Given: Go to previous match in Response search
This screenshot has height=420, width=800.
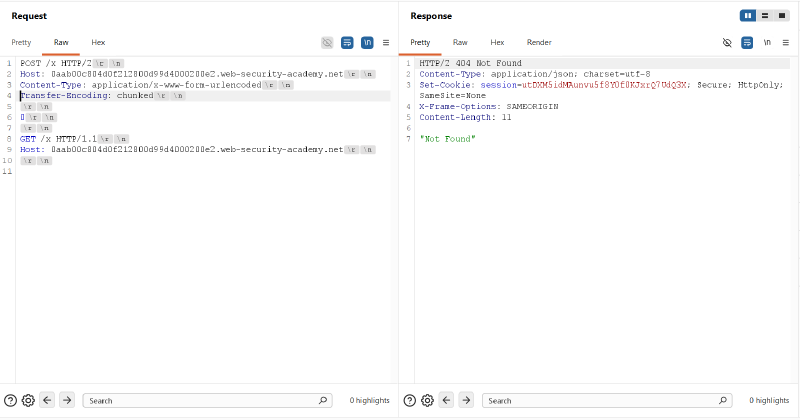Looking at the screenshot, I should [x=446, y=400].
